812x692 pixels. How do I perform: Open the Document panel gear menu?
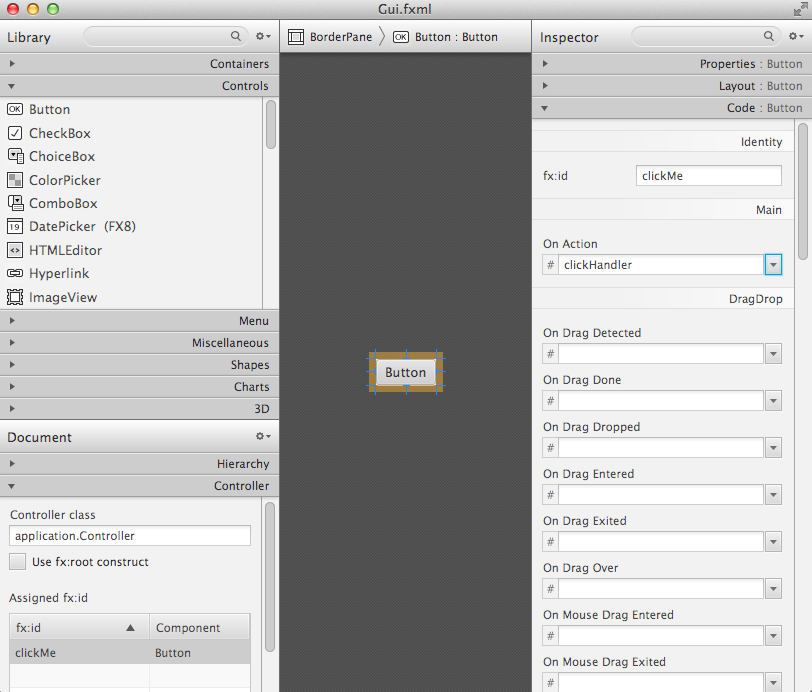(262, 436)
